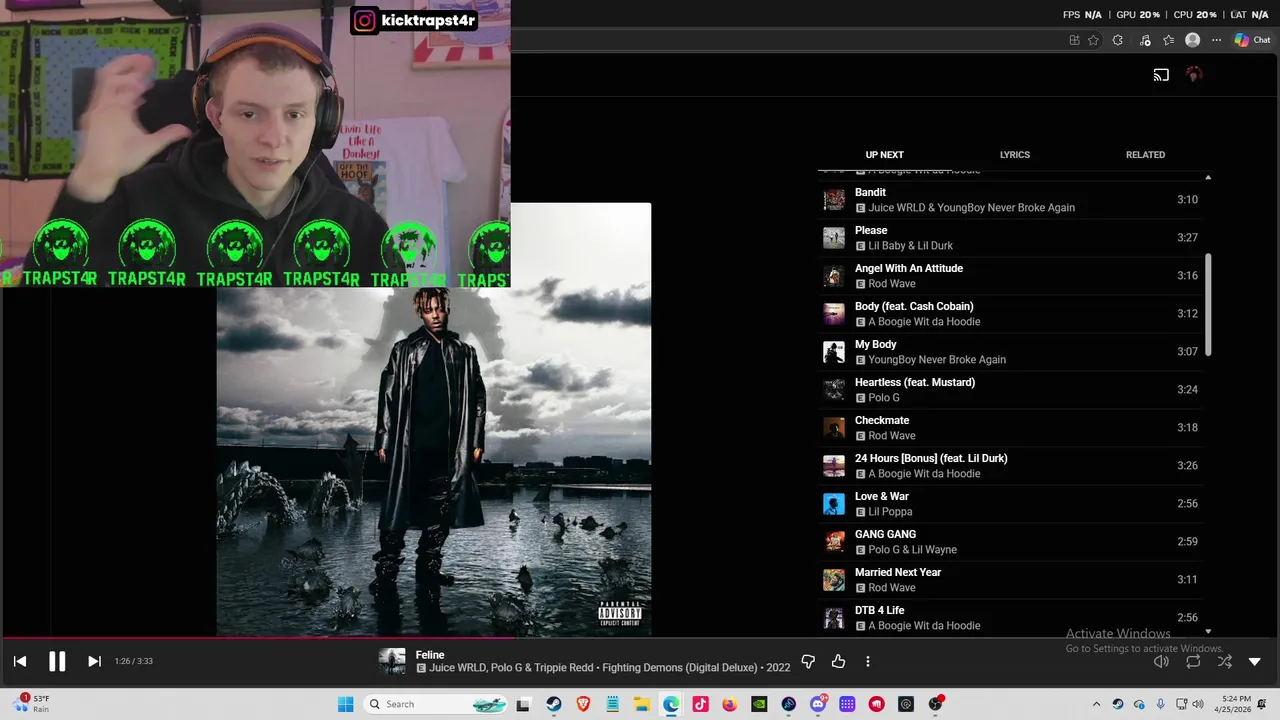
Task: Toggle shuffle in the player bar
Action: tap(1225, 662)
